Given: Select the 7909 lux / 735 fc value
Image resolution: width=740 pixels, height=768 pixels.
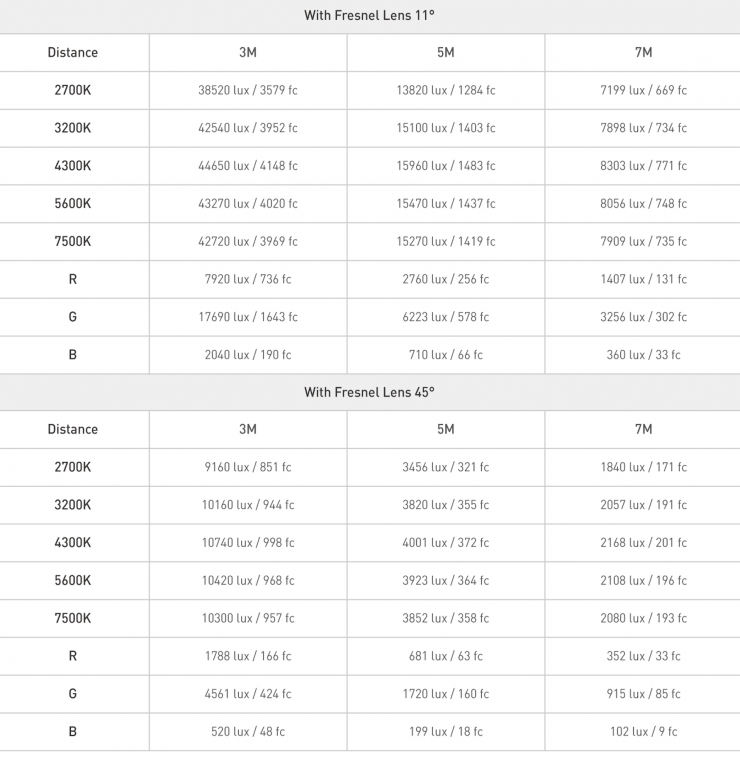Looking at the screenshot, I should coord(643,242).
